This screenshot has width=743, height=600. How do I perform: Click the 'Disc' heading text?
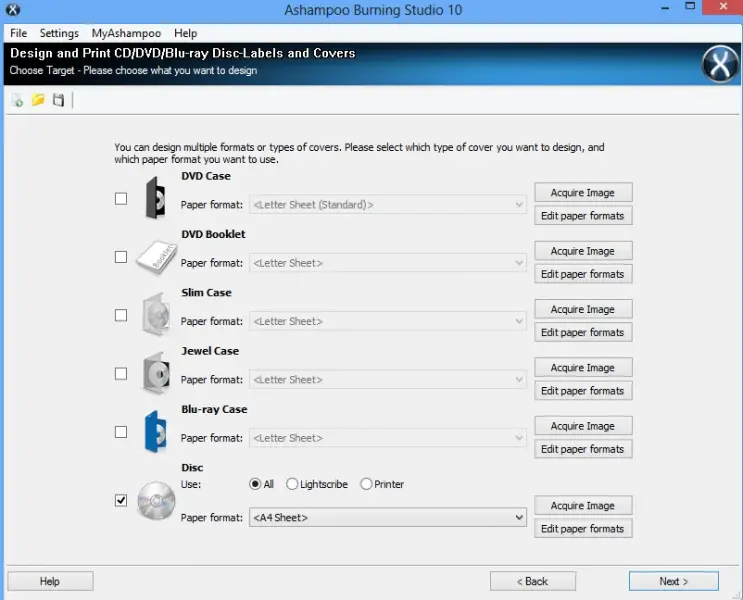(x=192, y=467)
